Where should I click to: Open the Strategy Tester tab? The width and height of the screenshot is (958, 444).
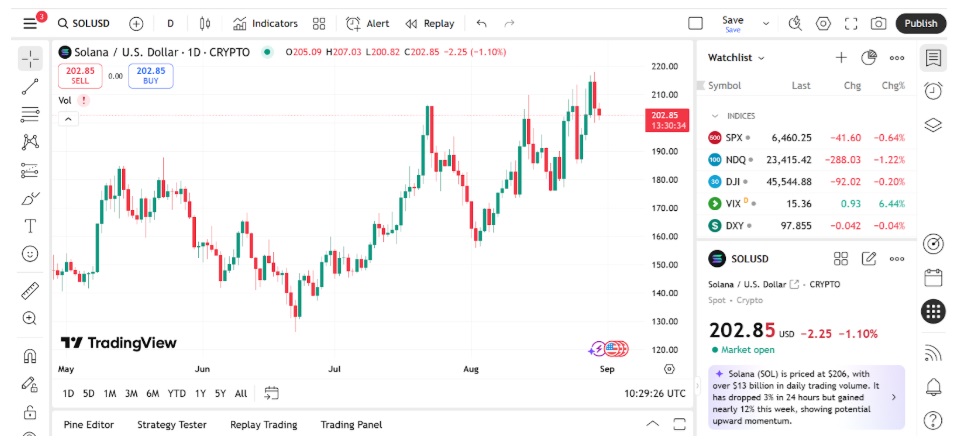pos(172,424)
